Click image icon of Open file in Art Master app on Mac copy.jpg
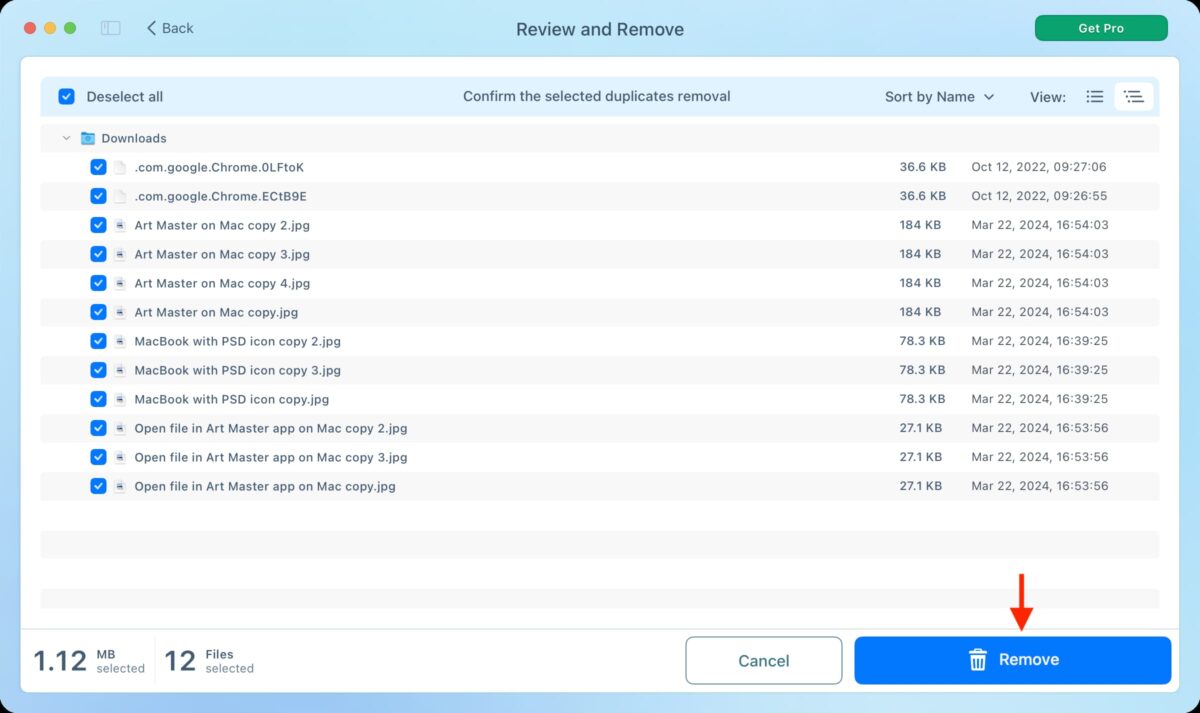 point(120,487)
